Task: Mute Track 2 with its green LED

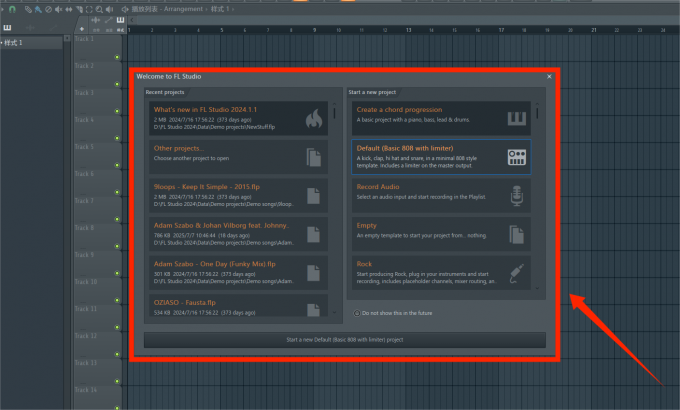Action: pos(117,84)
